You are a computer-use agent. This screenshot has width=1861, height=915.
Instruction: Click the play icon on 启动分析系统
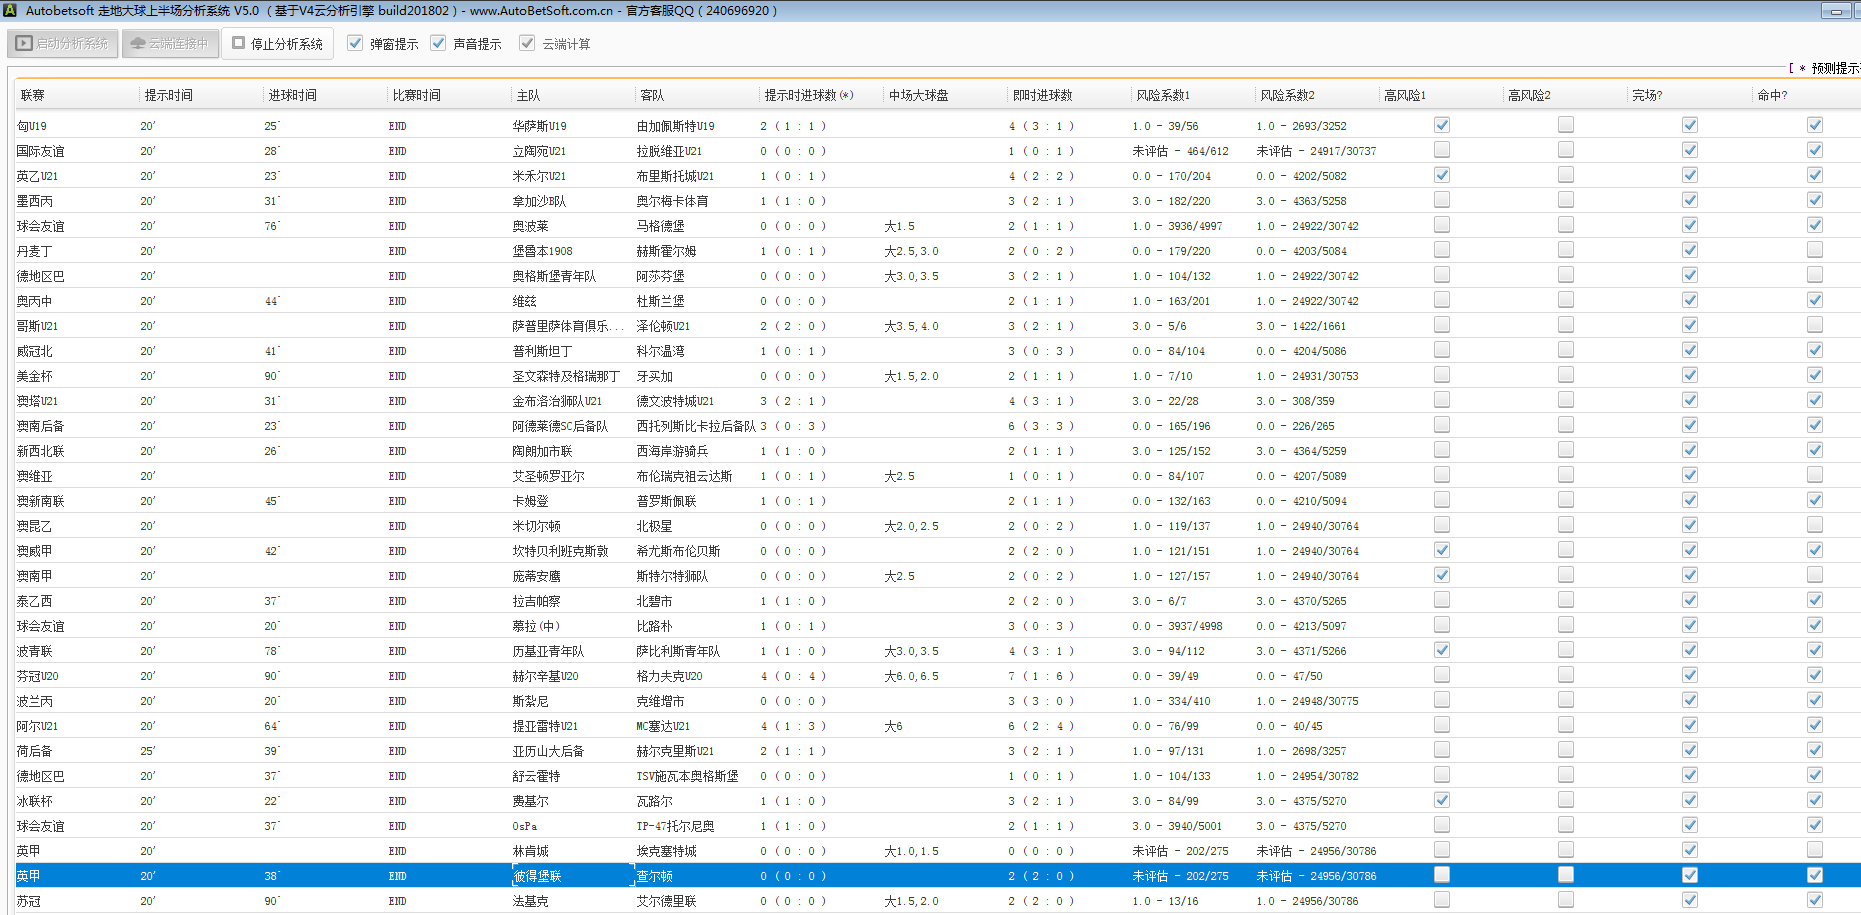[24, 44]
